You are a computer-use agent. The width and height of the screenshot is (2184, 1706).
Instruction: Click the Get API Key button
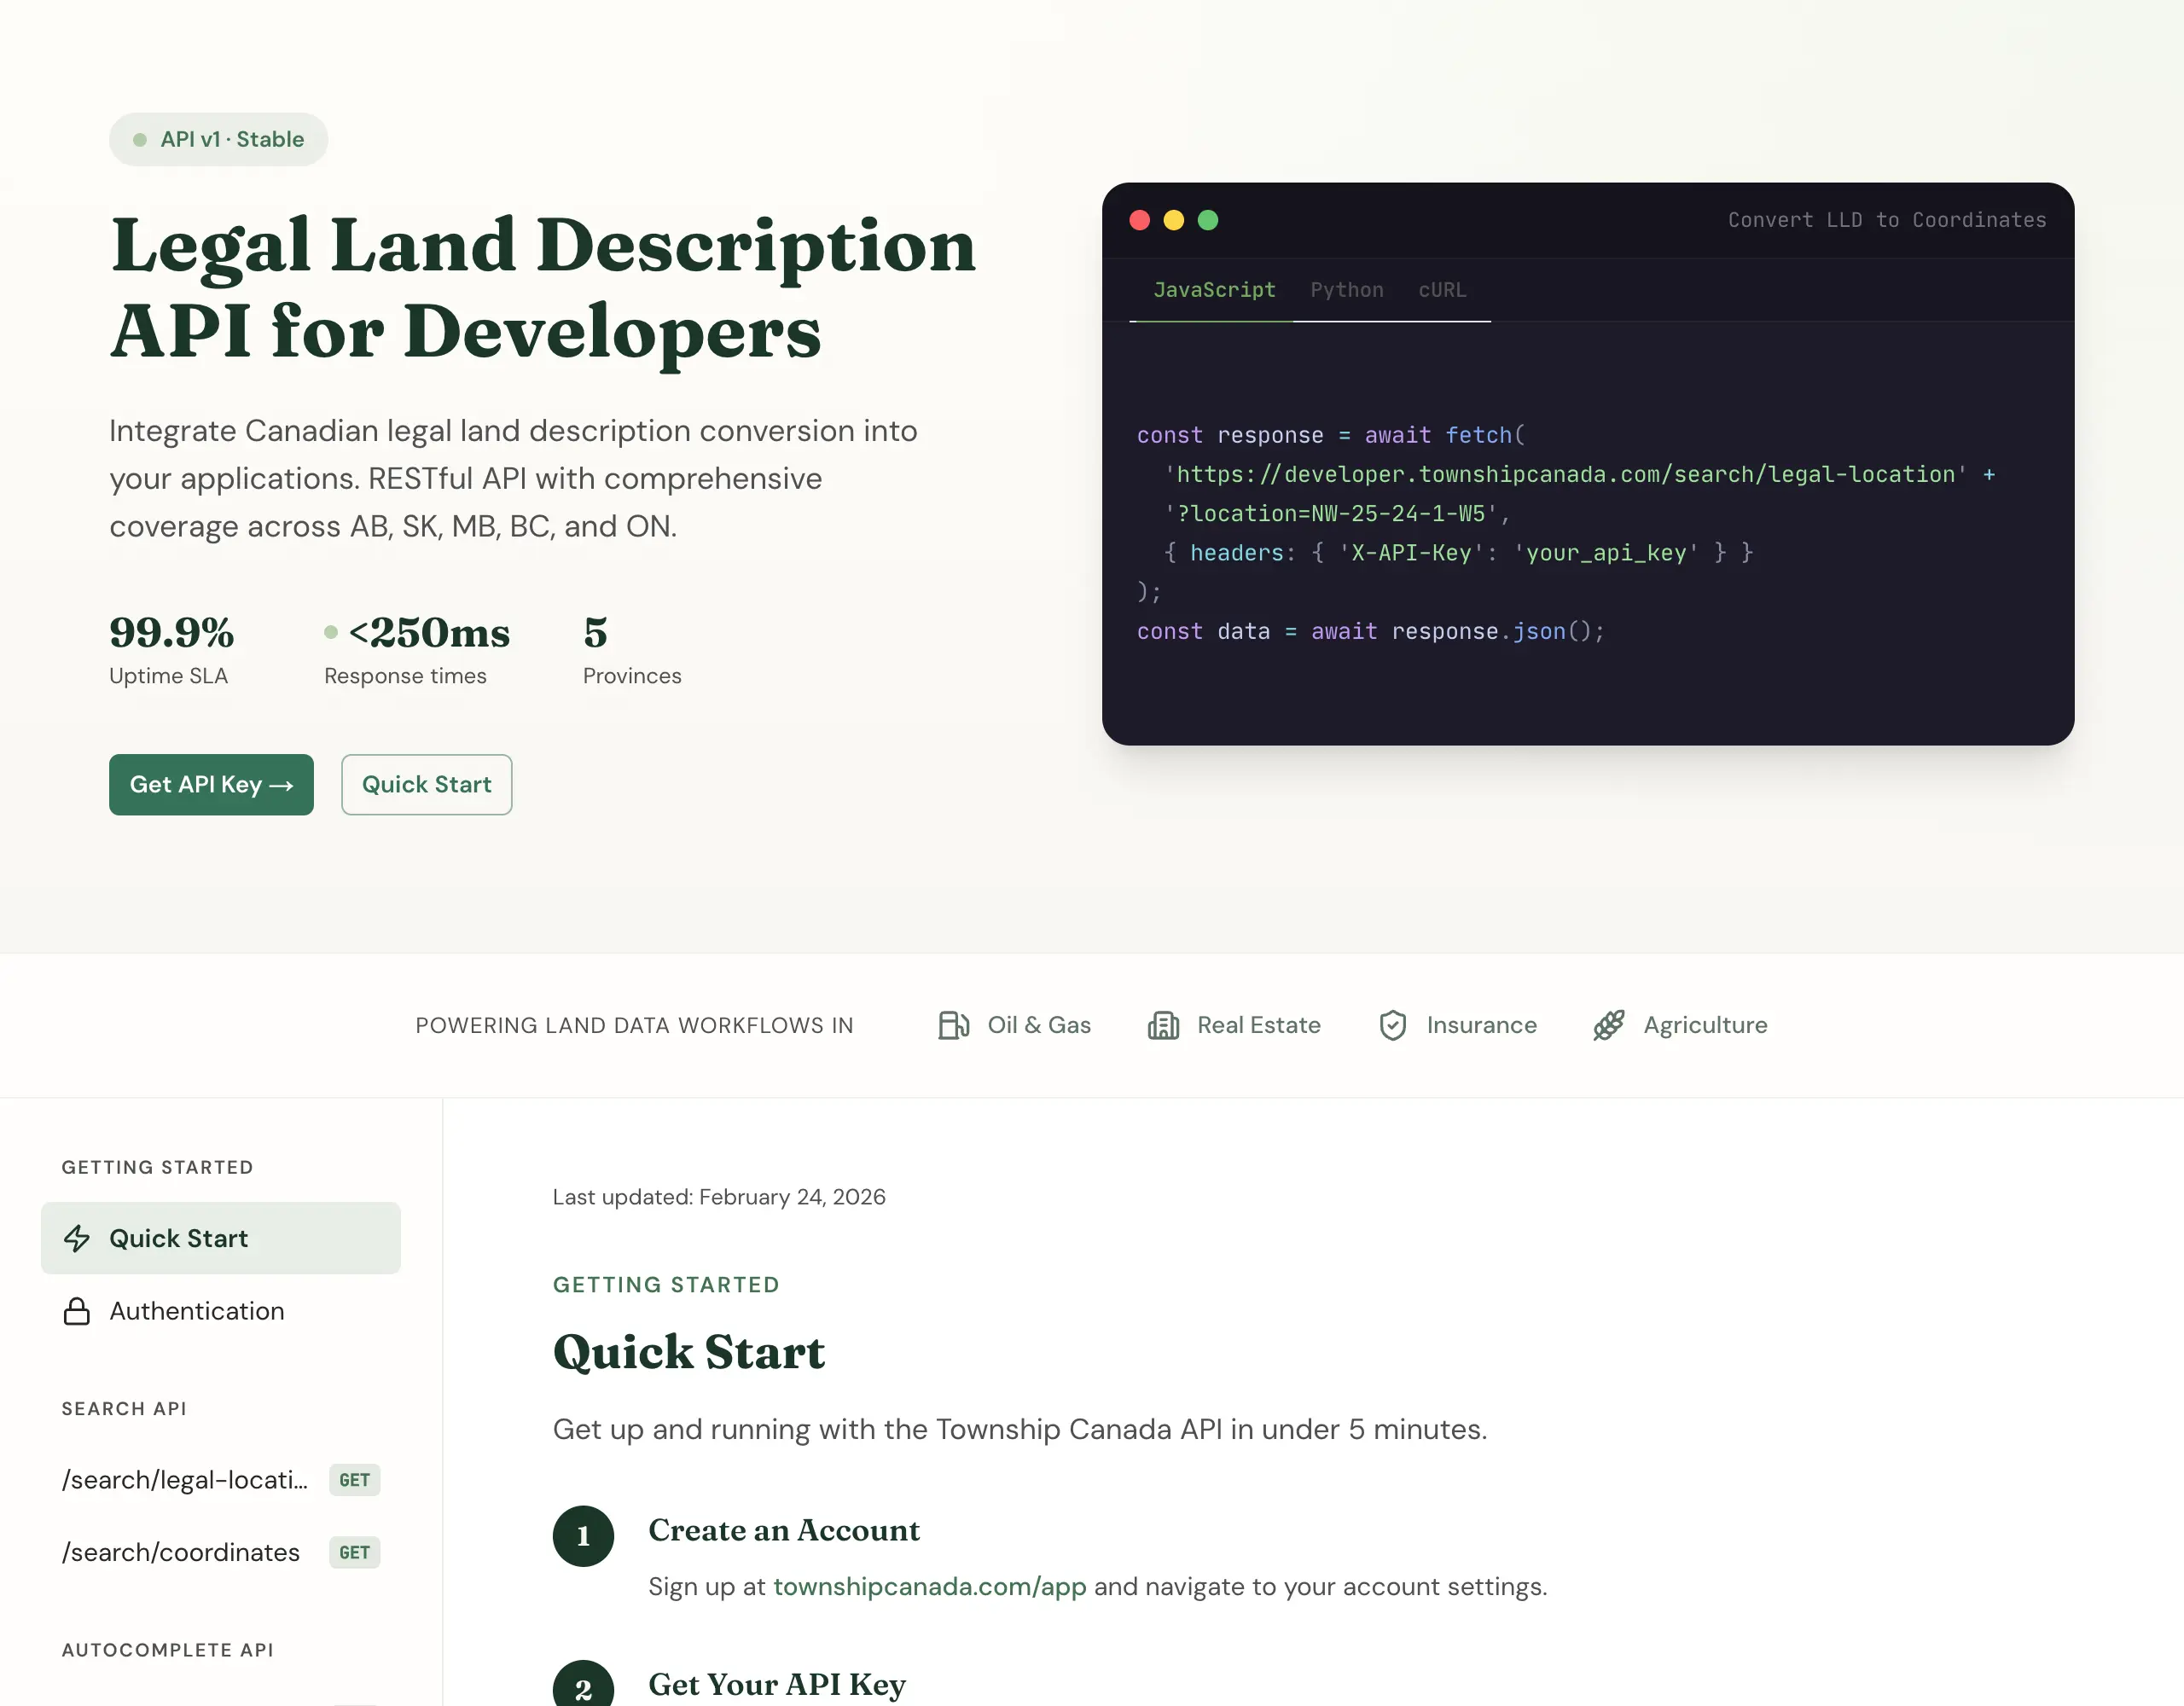click(x=210, y=785)
